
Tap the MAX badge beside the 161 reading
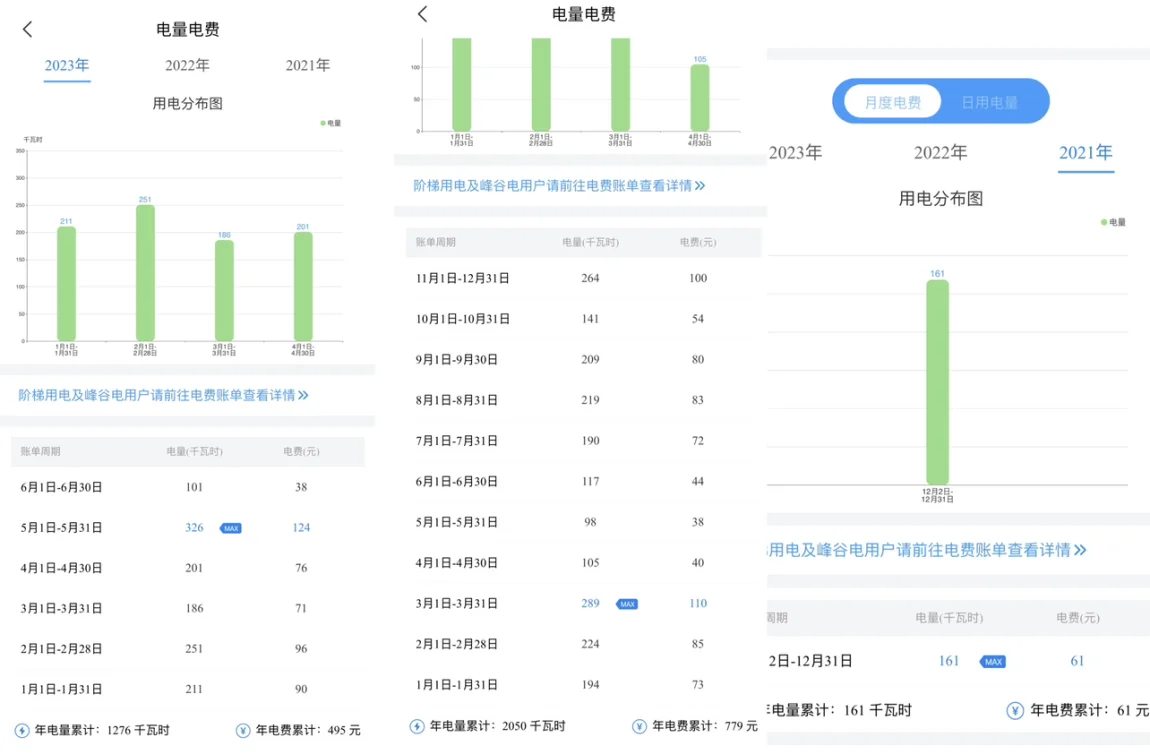click(x=992, y=662)
